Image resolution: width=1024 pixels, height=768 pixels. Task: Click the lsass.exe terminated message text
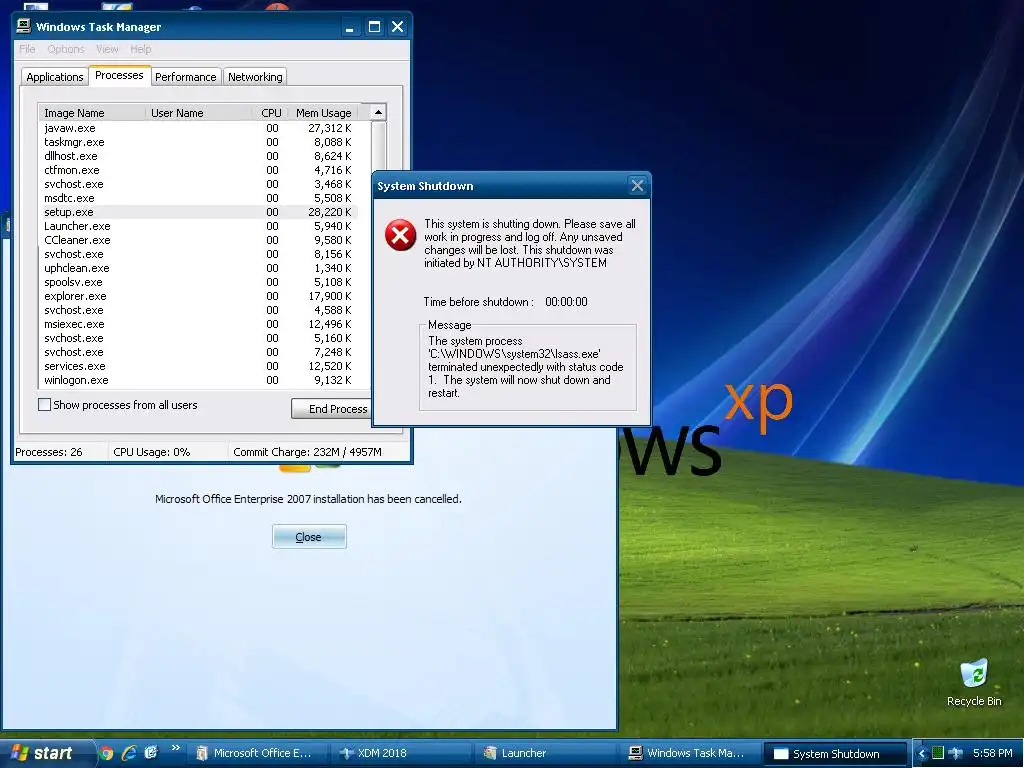point(526,367)
